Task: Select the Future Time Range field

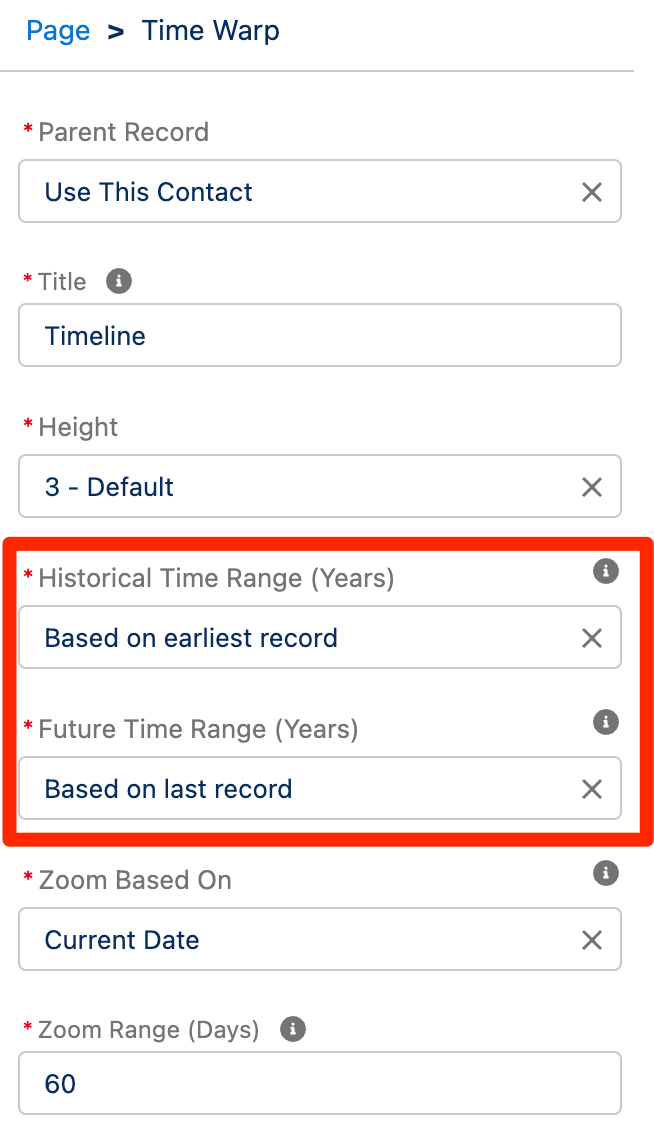Action: (300, 788)
